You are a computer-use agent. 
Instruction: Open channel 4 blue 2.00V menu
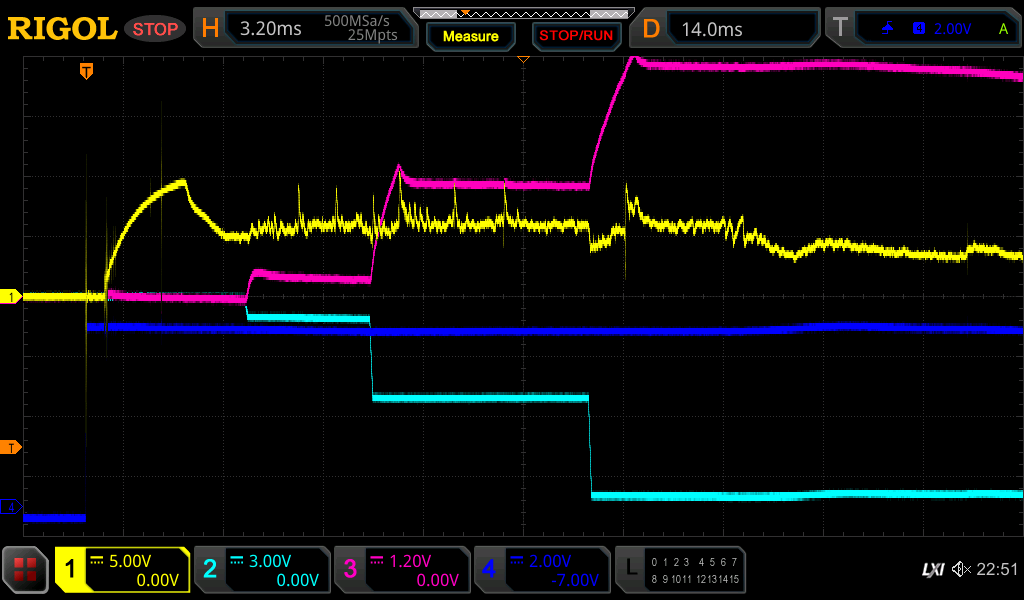pos(541,570)
